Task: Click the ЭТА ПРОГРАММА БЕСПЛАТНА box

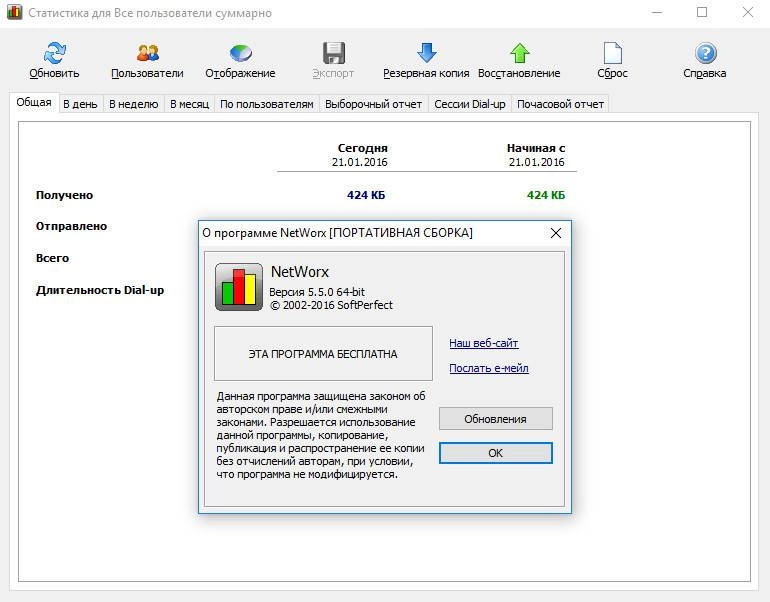Action: click(323, 354)
